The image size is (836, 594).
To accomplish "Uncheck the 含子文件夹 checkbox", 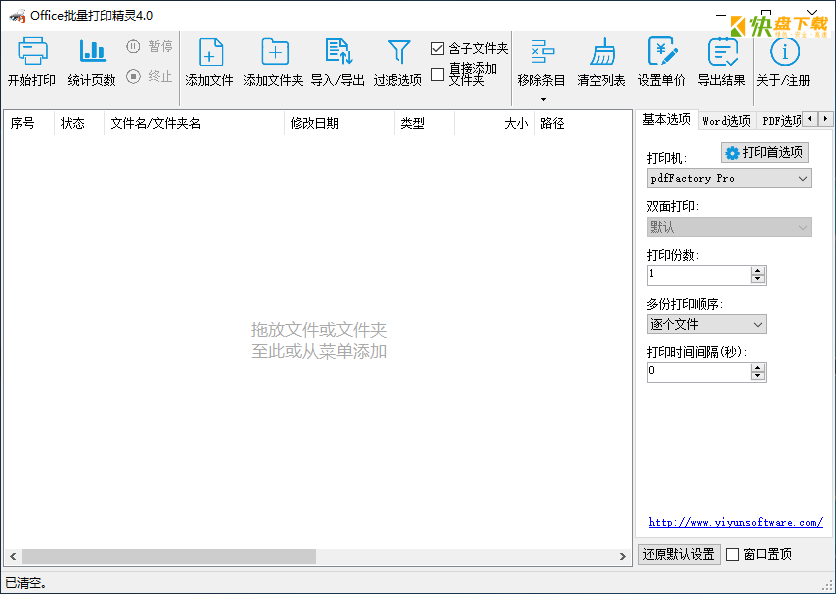I will 437,49.
